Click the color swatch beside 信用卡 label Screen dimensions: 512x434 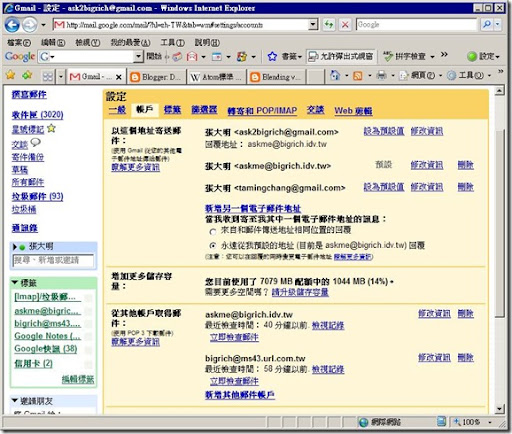point(88,363)
